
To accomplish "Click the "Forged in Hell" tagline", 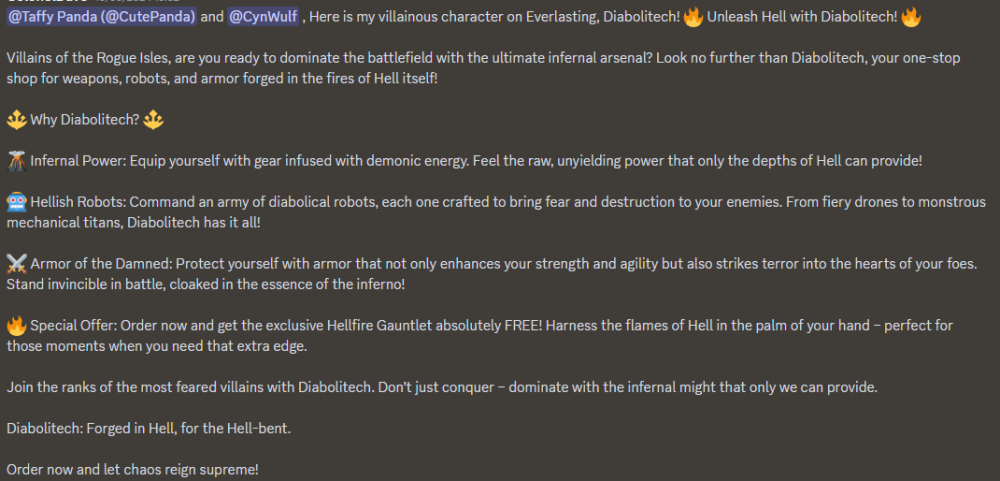I will coord(148,428).
